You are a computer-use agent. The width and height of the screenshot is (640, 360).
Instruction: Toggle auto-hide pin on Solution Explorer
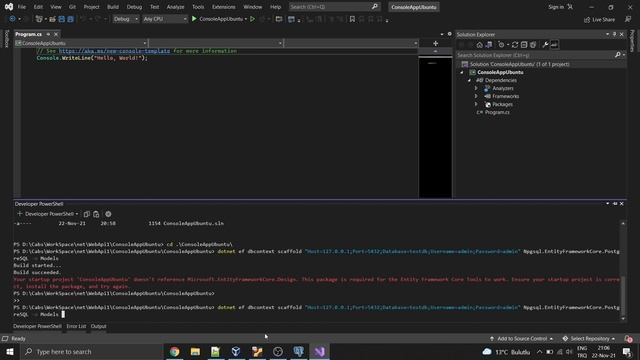coord(614,34)
